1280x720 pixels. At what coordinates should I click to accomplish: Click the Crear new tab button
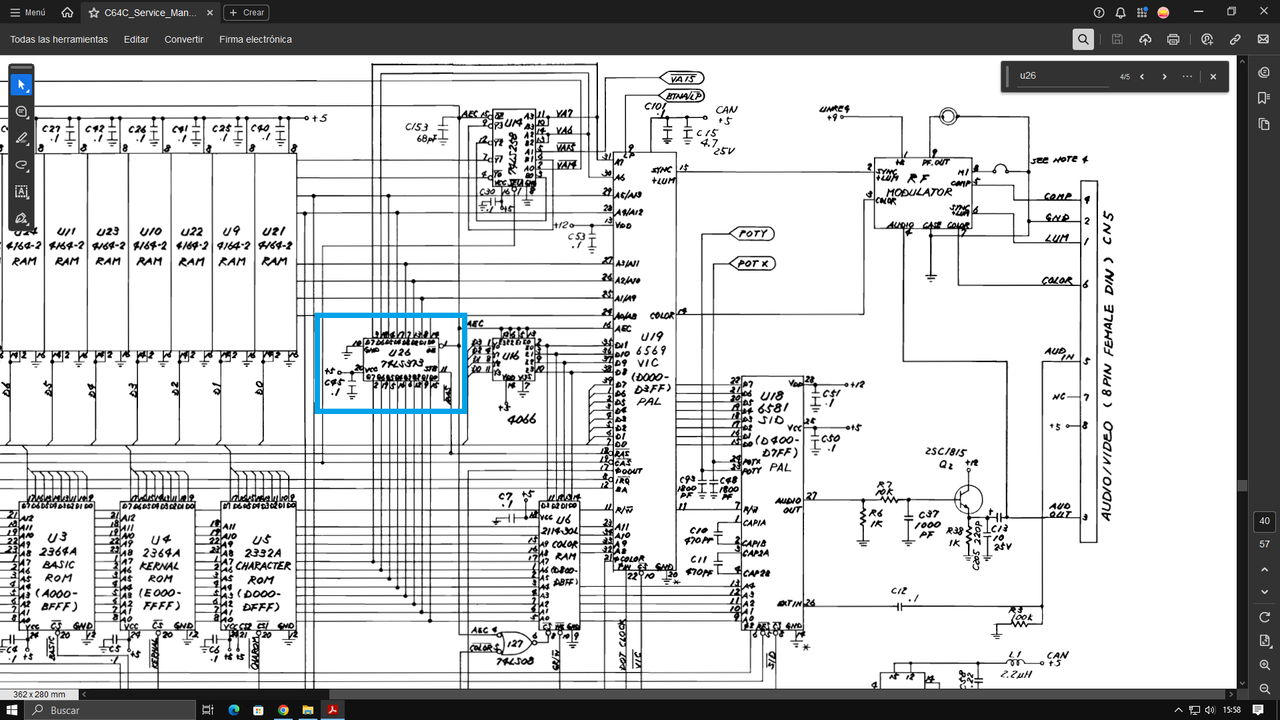click(x=246, y=12)
